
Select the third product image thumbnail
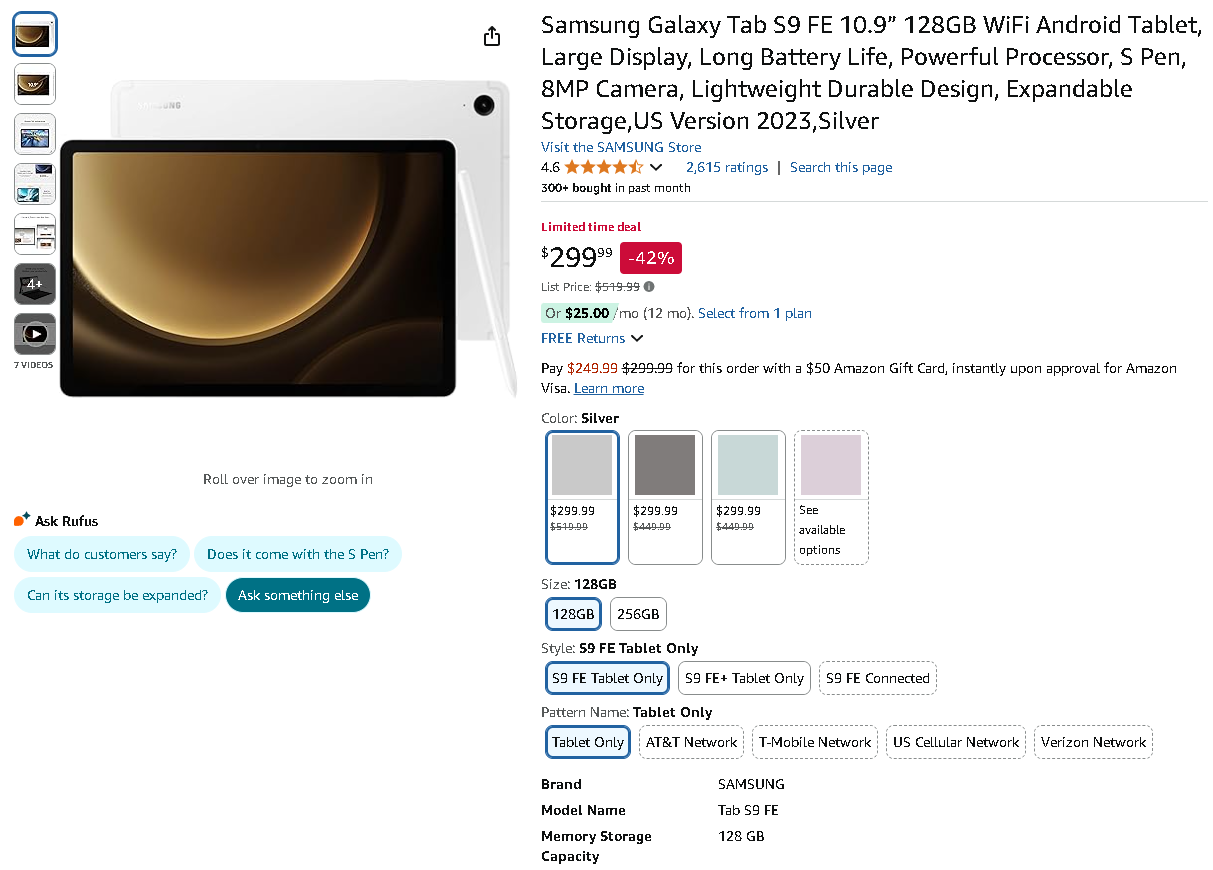(x=34, y=133)
